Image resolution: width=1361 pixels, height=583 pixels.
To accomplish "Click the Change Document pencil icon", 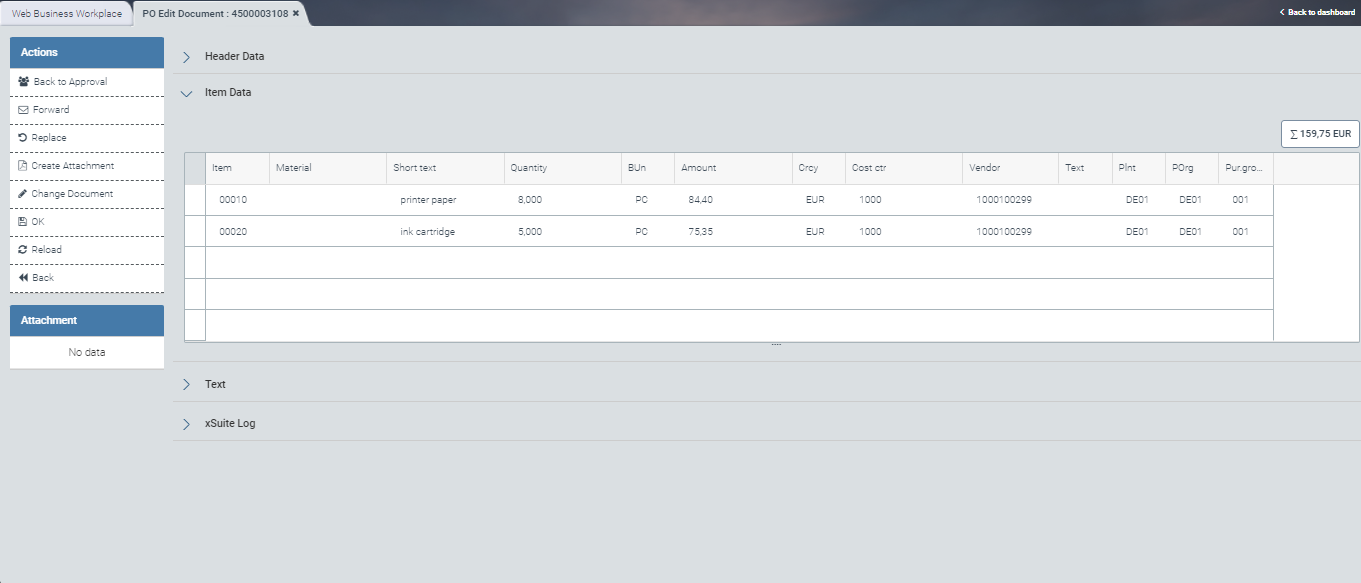I will (x=23, y=194).
